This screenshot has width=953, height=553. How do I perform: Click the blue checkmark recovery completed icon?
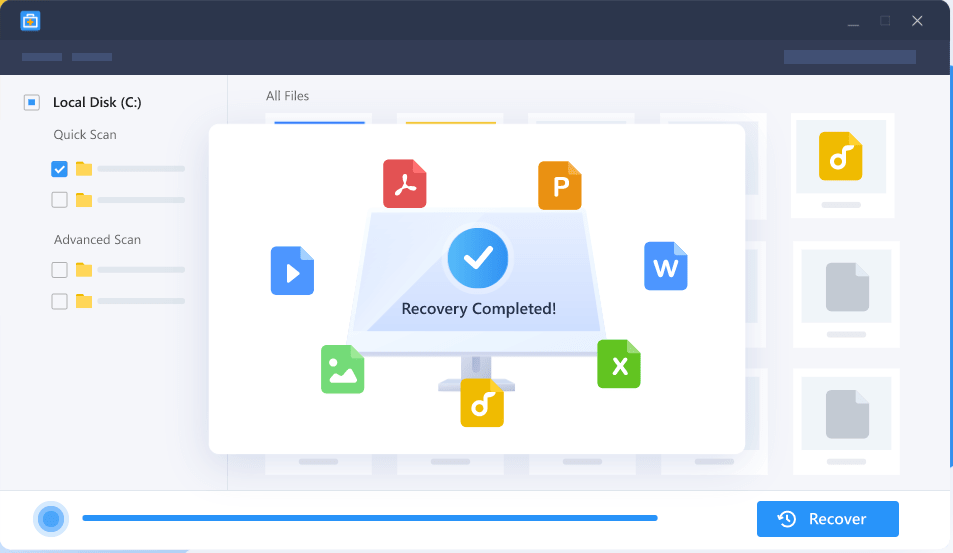(478, 258)
